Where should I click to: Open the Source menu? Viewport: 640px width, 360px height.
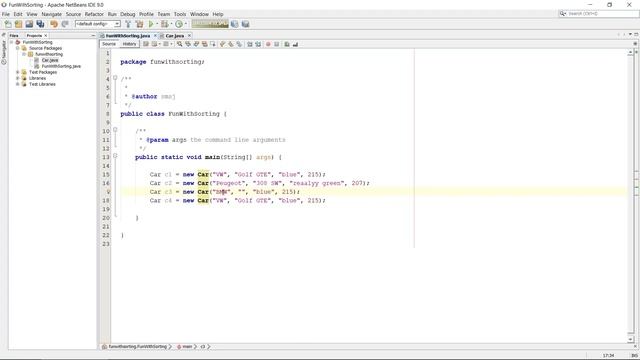pos(73,14)
